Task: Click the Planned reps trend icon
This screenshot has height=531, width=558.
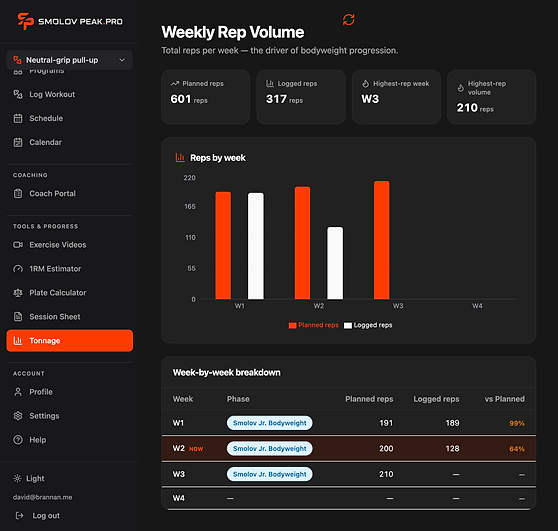Action: click(175, 84)
